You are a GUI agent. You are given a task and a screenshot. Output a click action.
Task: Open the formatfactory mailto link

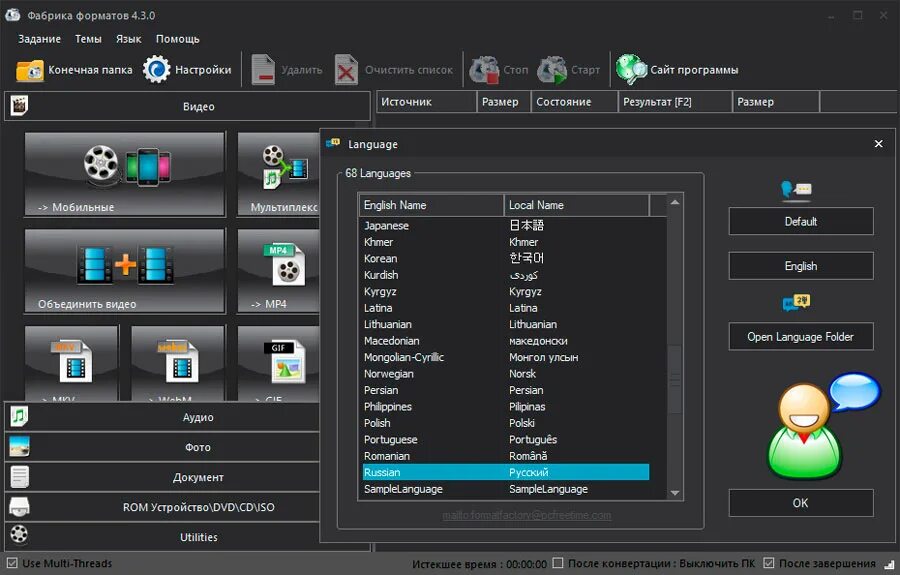526,515
